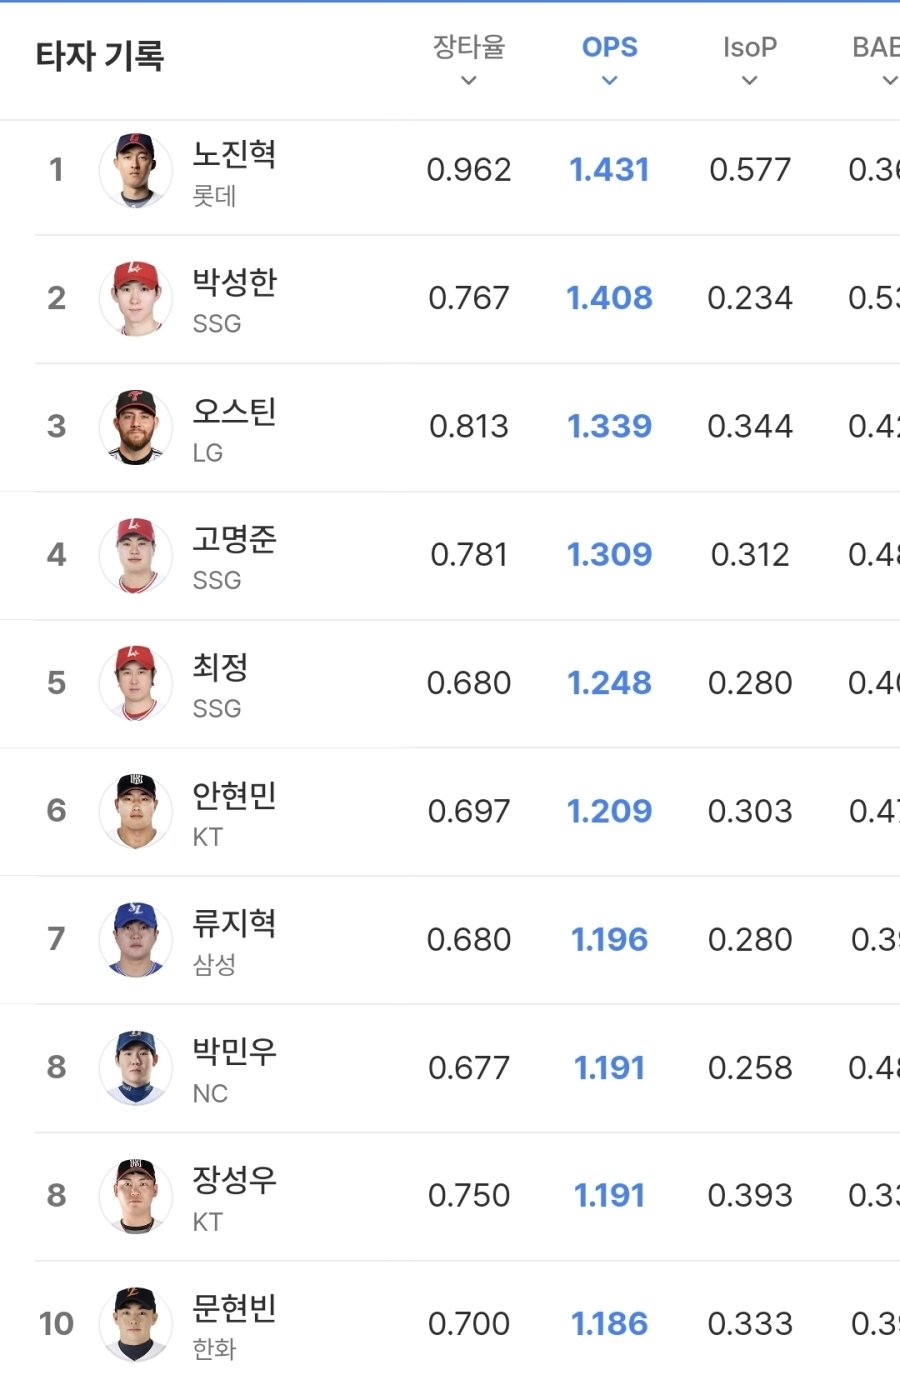Open 장성우 player avatar
The width and height of the screenshot is (900, 1380).
coord(136,1196)
